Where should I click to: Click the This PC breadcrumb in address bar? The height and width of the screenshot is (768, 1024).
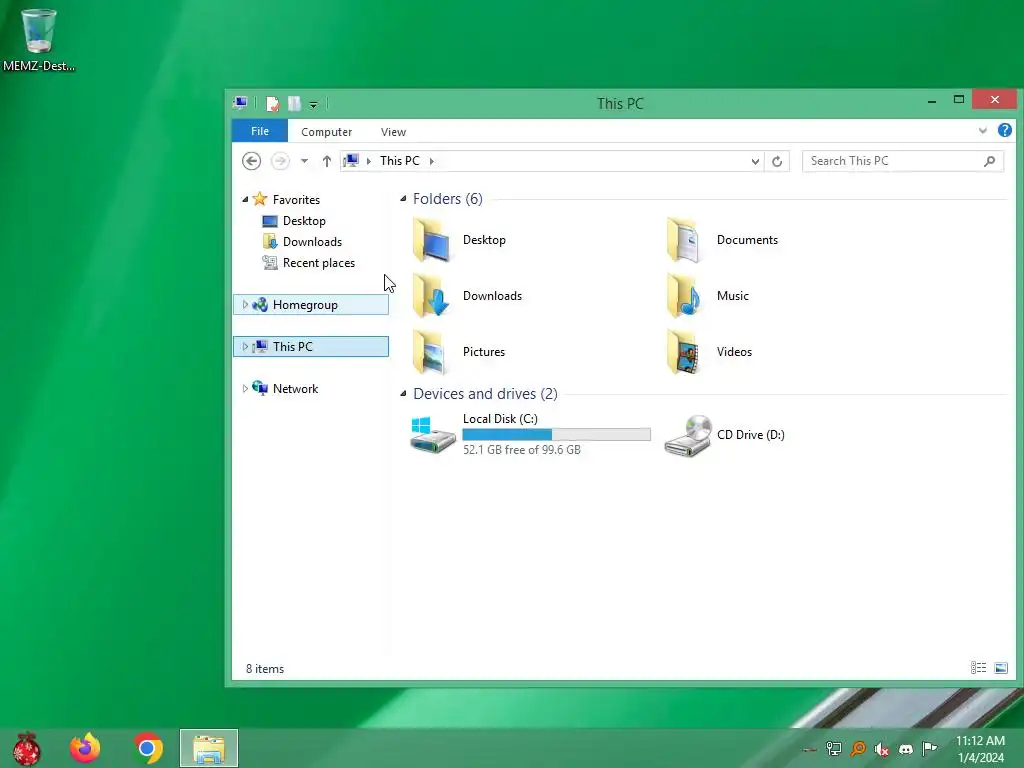pyautogui.click(x=400, y=161)
